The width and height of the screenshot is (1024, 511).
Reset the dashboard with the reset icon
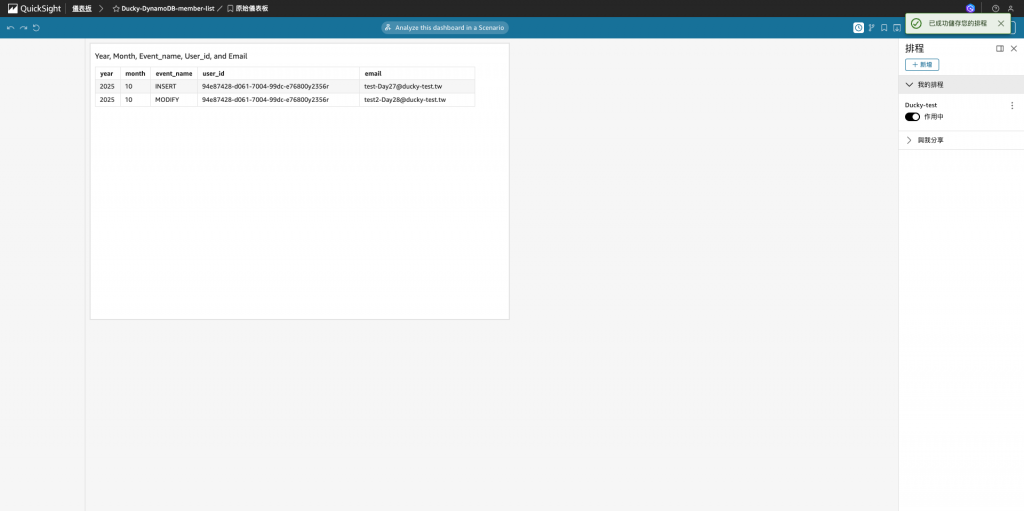36,28
